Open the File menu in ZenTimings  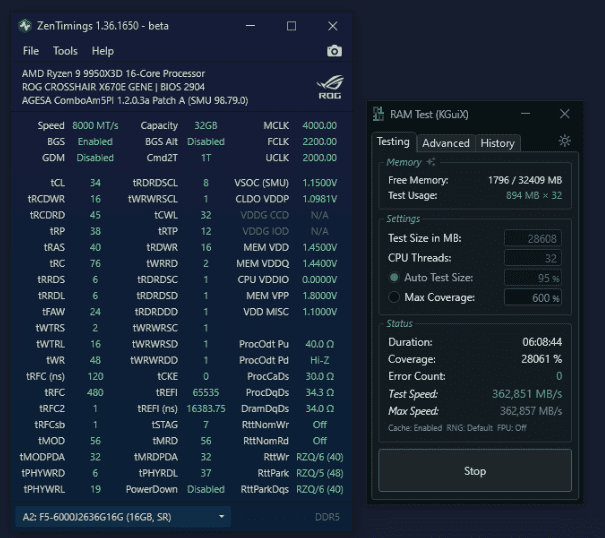point(31,51)
